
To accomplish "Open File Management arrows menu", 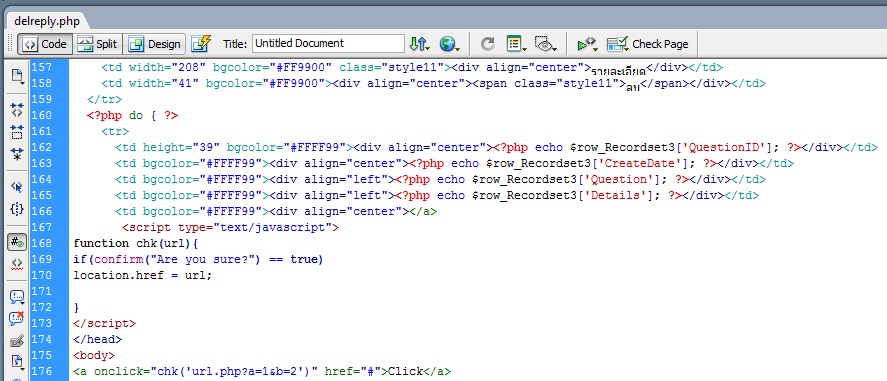I will coord(419,44).
